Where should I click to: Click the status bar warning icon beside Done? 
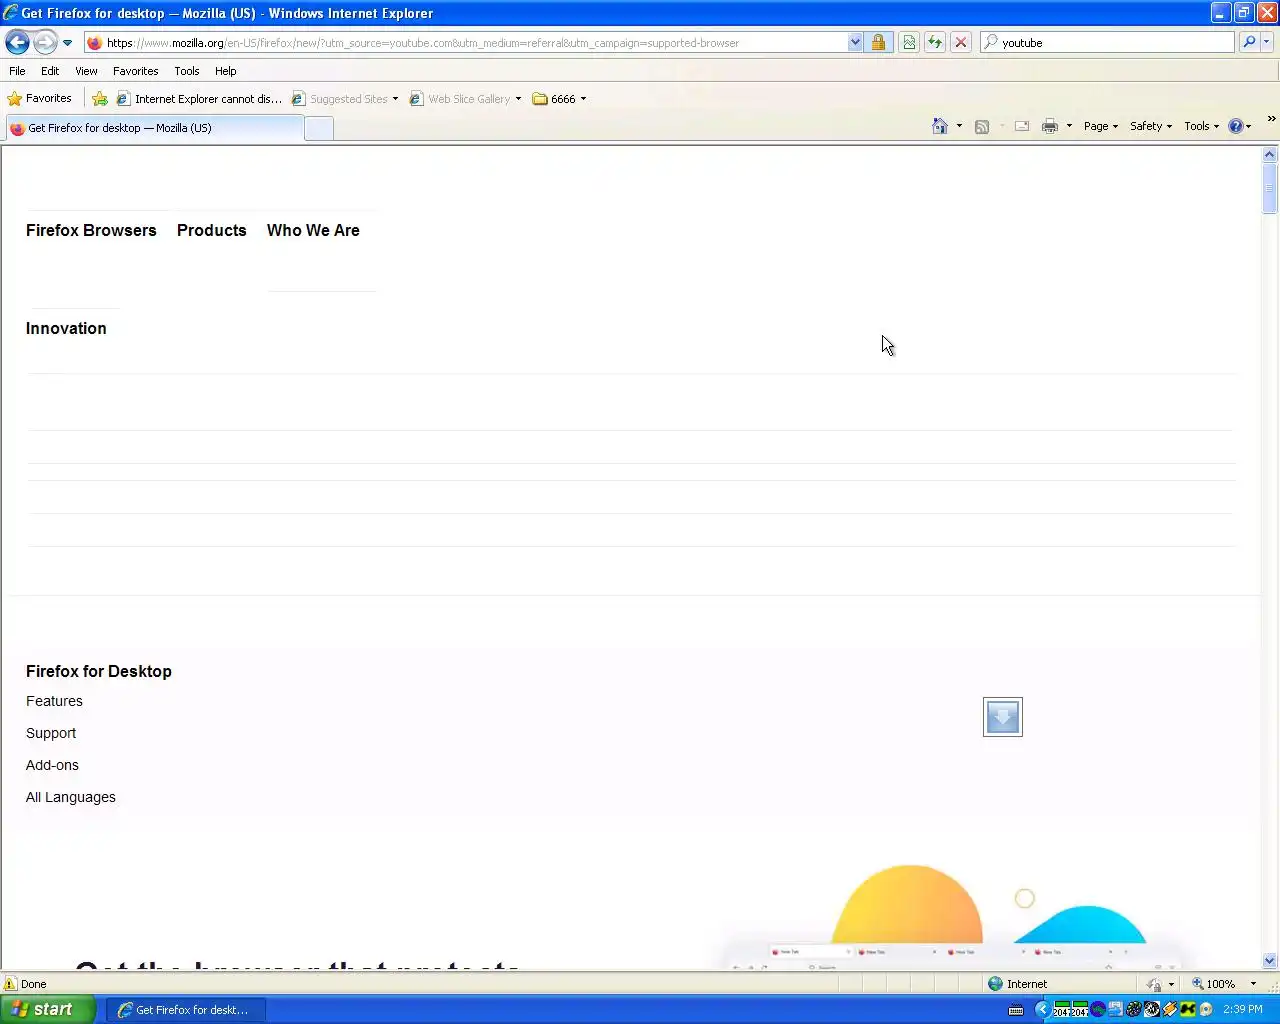tap(11, 984)
